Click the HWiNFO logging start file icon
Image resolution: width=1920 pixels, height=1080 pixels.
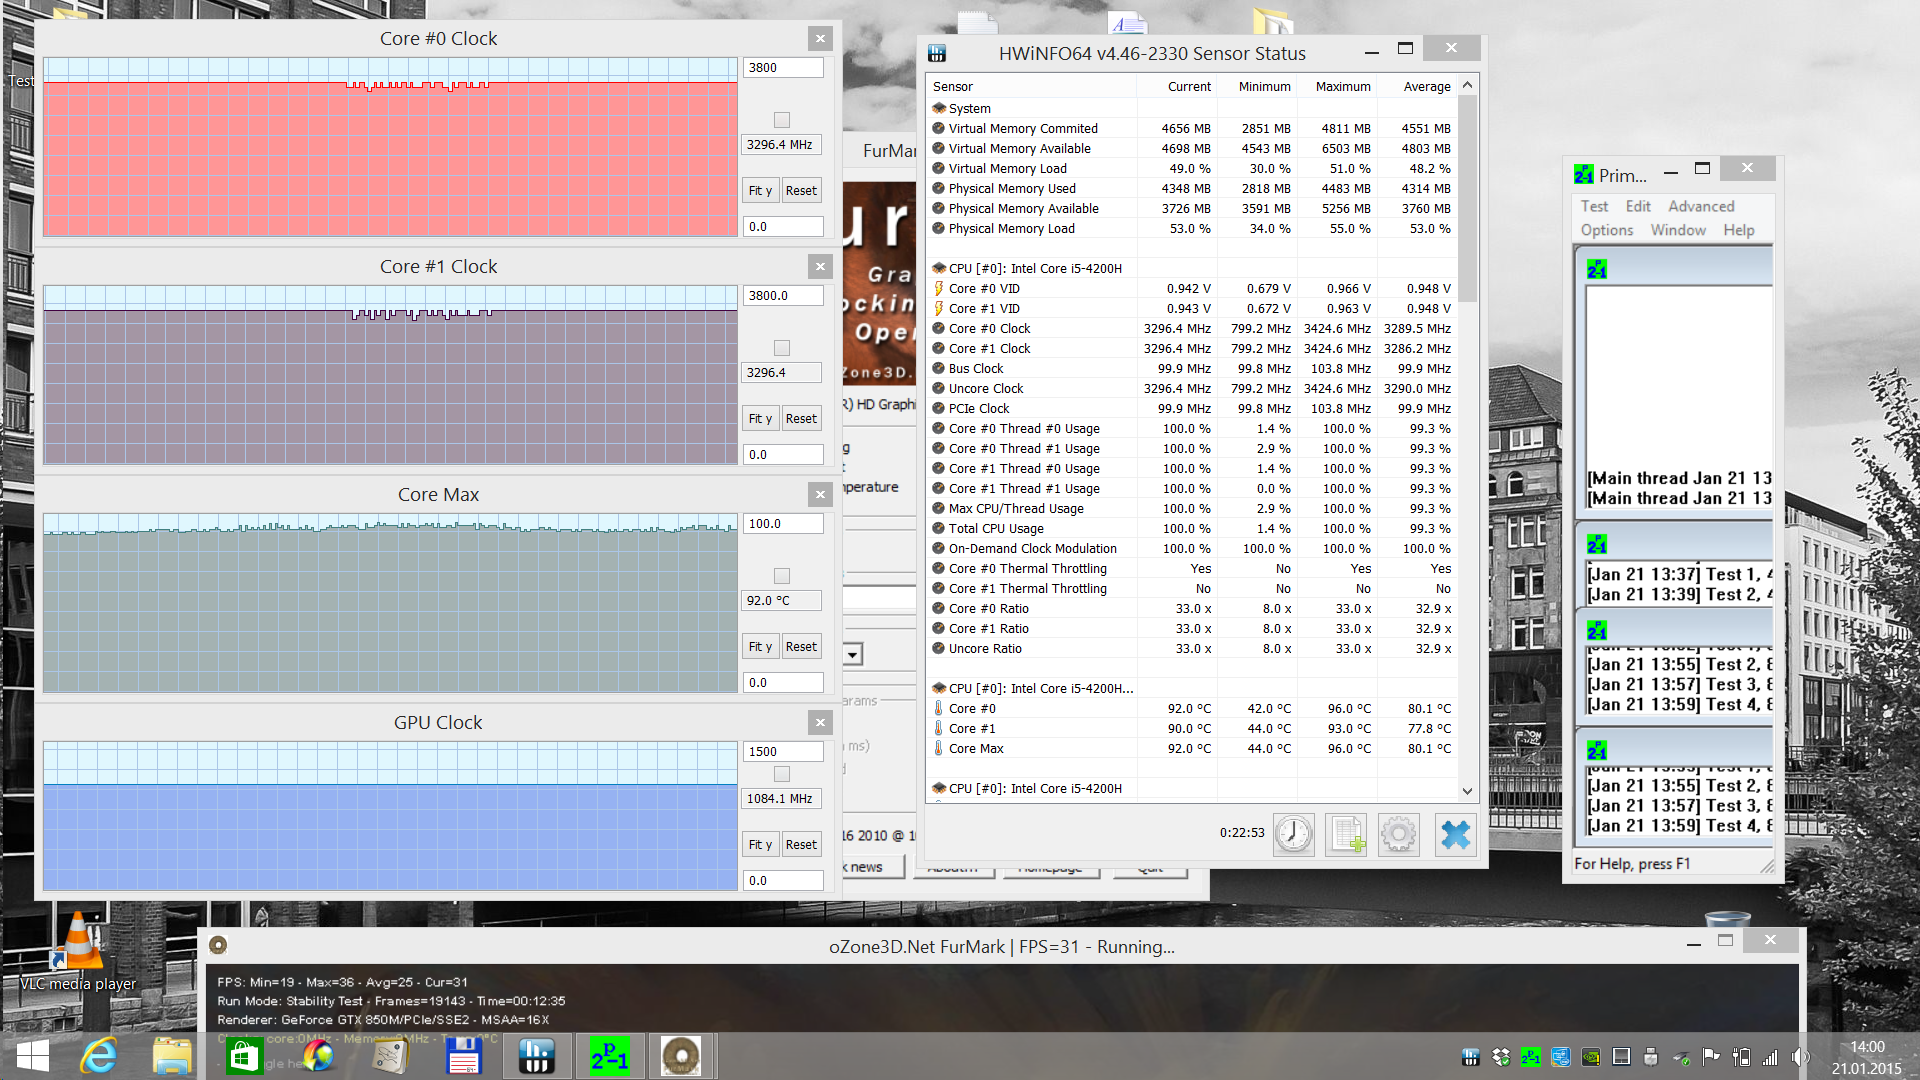tap(1346, 834)
